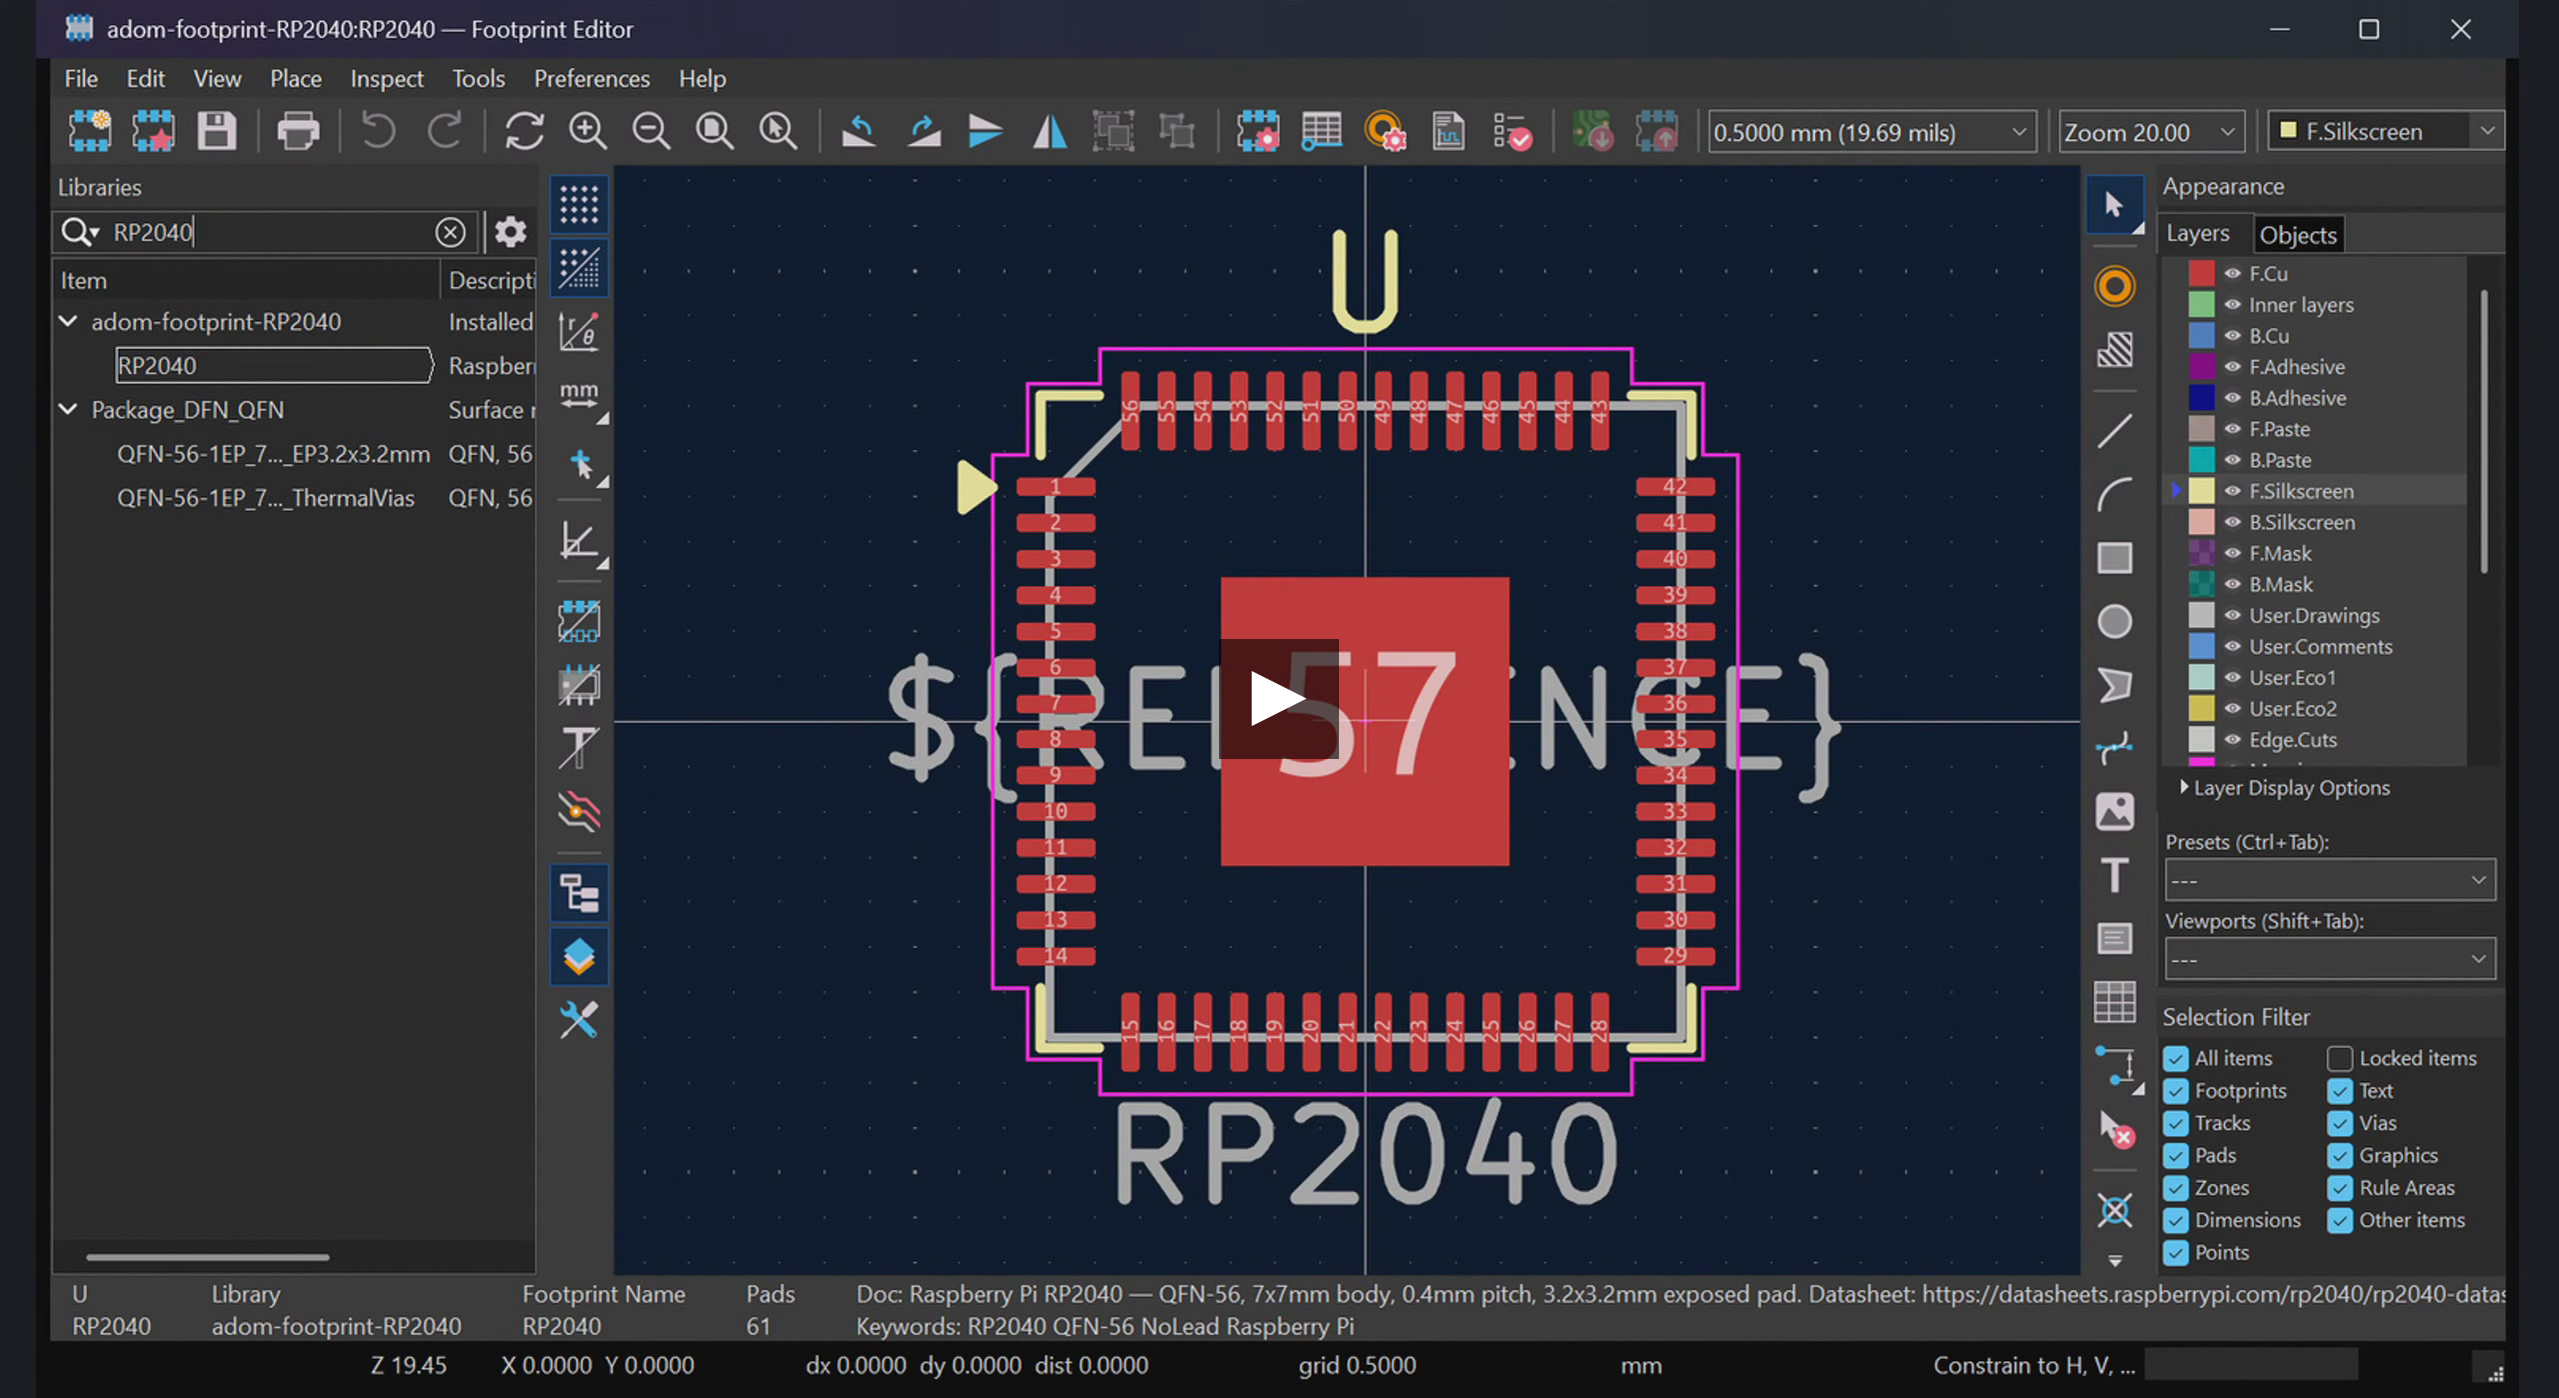The image size is (2559, 1398).
Task: Open the Presets dropdown
Action: [2329, 880]
